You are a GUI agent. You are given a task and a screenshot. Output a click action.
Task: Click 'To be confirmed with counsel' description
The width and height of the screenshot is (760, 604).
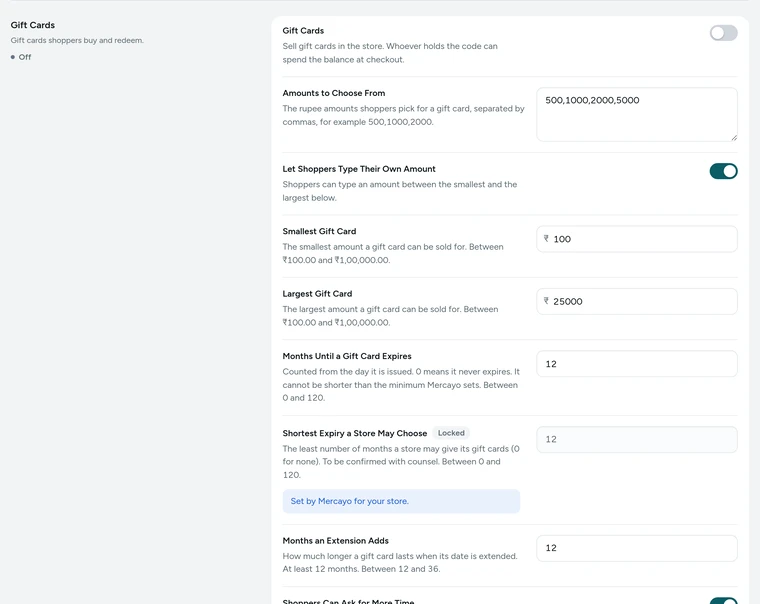(381, 461)
